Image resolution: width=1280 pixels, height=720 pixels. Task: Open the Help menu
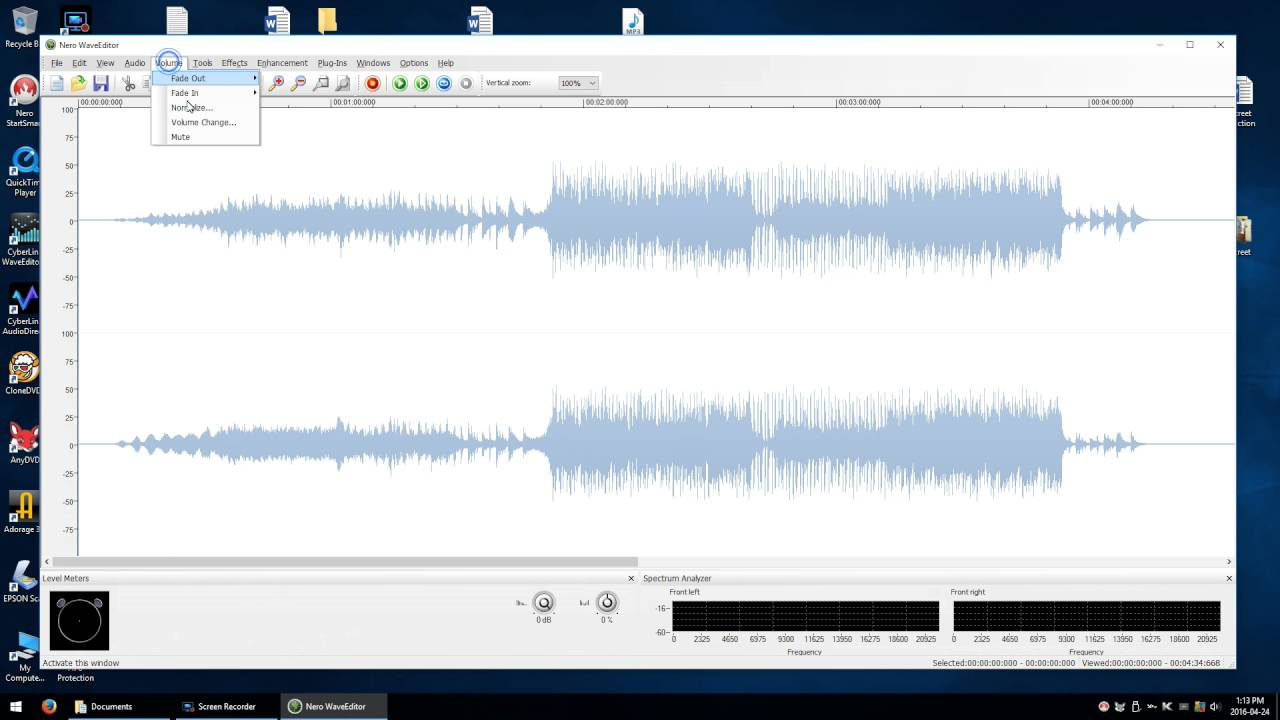(x=446, y=63)
